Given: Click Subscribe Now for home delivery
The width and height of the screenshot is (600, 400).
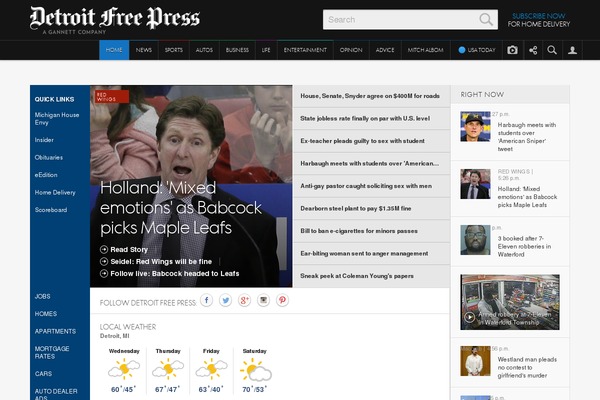Looking at the screenshot, I should point(539,20).
